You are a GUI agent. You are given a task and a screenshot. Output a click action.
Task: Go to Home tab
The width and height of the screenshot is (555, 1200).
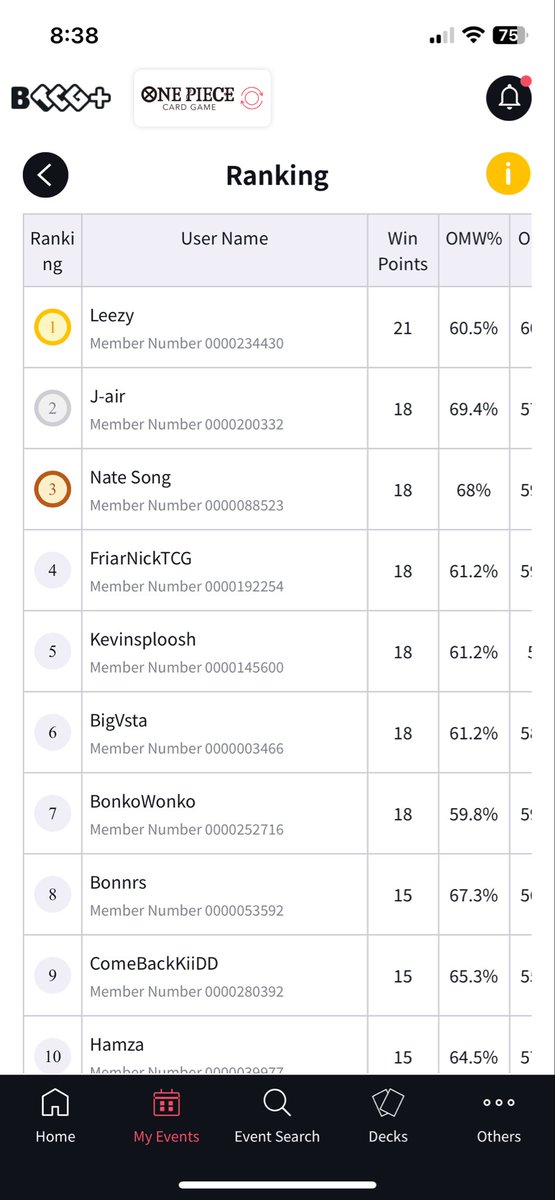tap(55, 1116)
